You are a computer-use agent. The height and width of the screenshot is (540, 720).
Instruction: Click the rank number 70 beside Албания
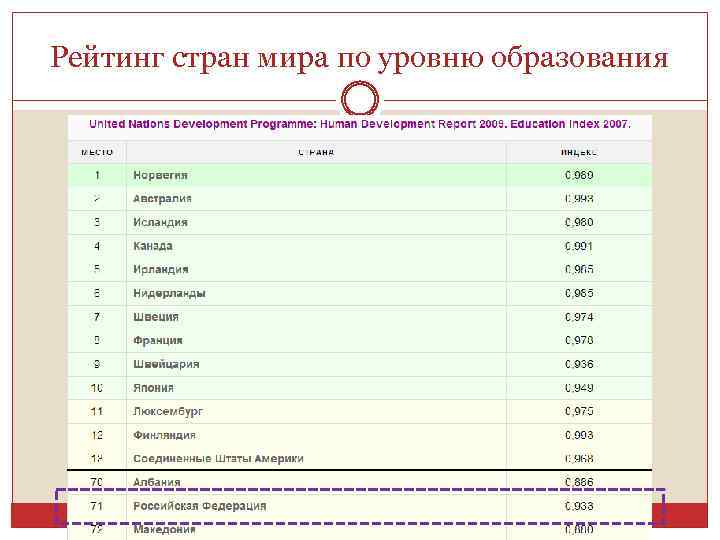pyautogui.click(x=97, y=482)
